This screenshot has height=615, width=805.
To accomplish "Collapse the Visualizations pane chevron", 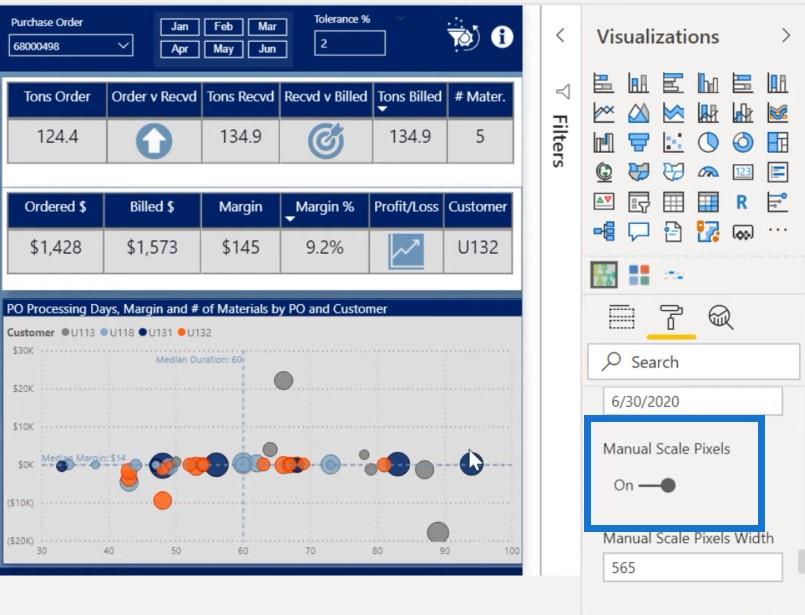I will tap(785, 35).
